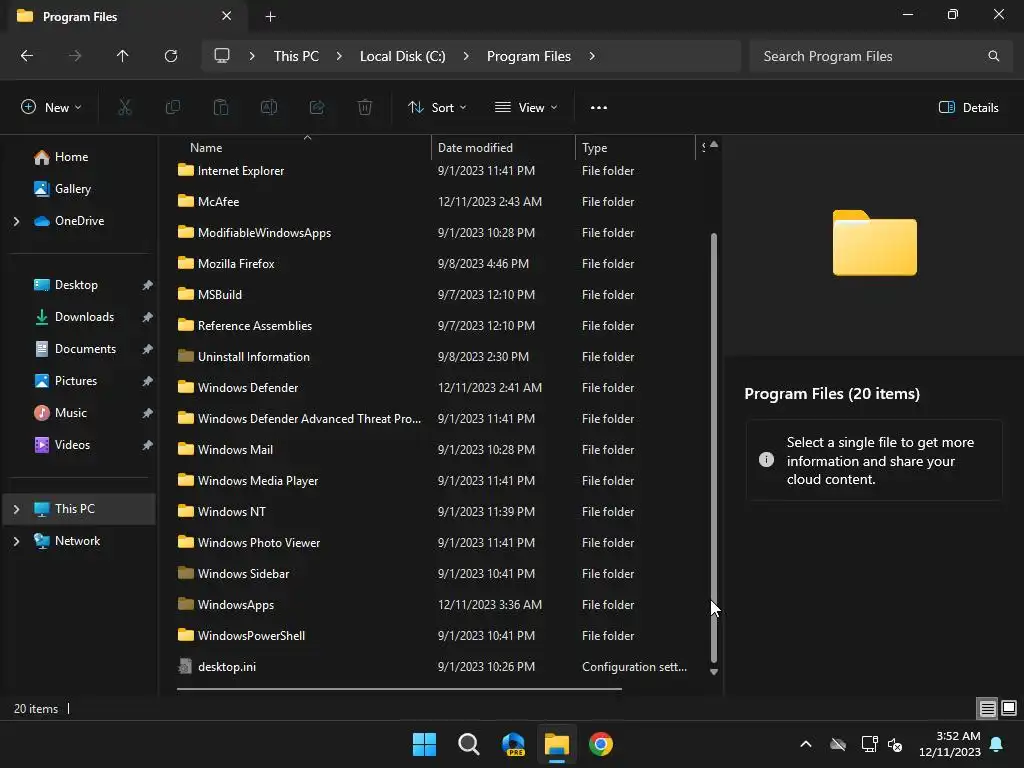Click the forward navigation arrow

pos(75,56)
